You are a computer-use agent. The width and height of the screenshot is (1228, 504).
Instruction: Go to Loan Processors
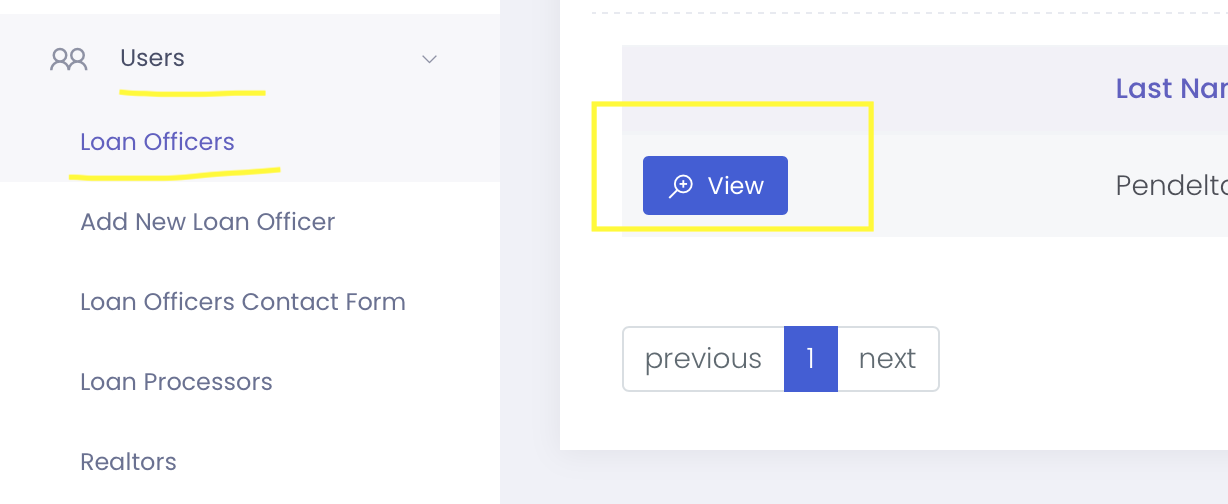pyautogui.click(x=176, y=382)
